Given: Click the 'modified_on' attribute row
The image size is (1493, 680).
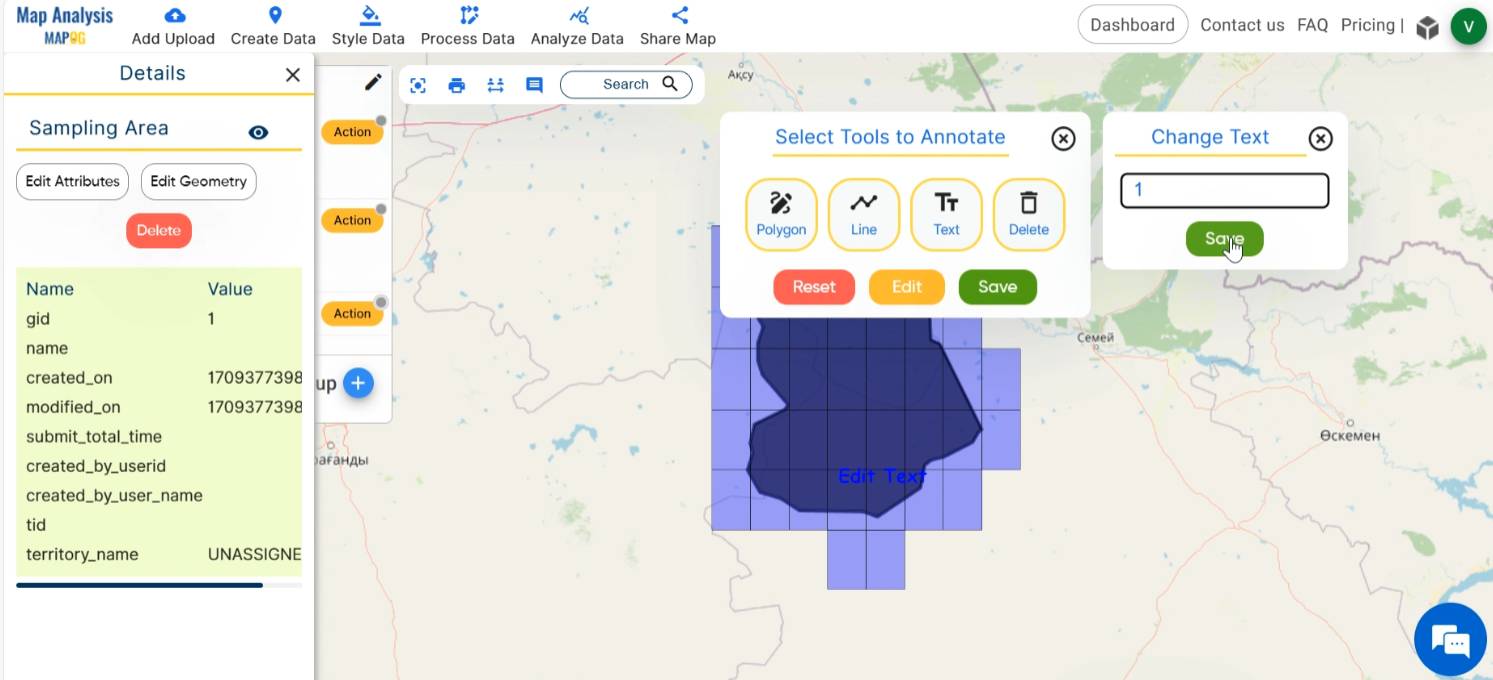Looking at the screenshot, I should pyautogui.click(x=159, y=407).
